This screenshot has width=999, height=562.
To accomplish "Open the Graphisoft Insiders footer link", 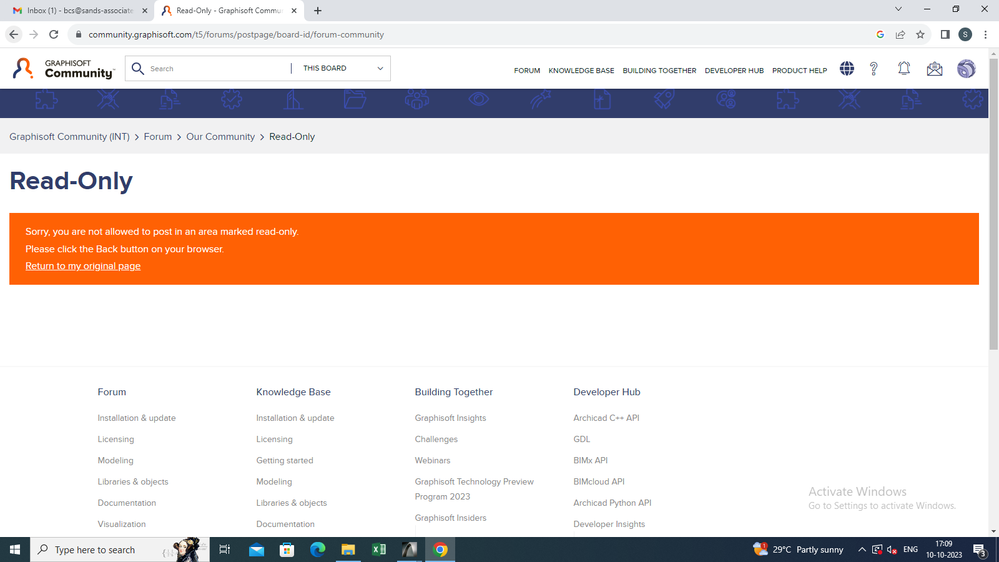I will tap(450, 517).
